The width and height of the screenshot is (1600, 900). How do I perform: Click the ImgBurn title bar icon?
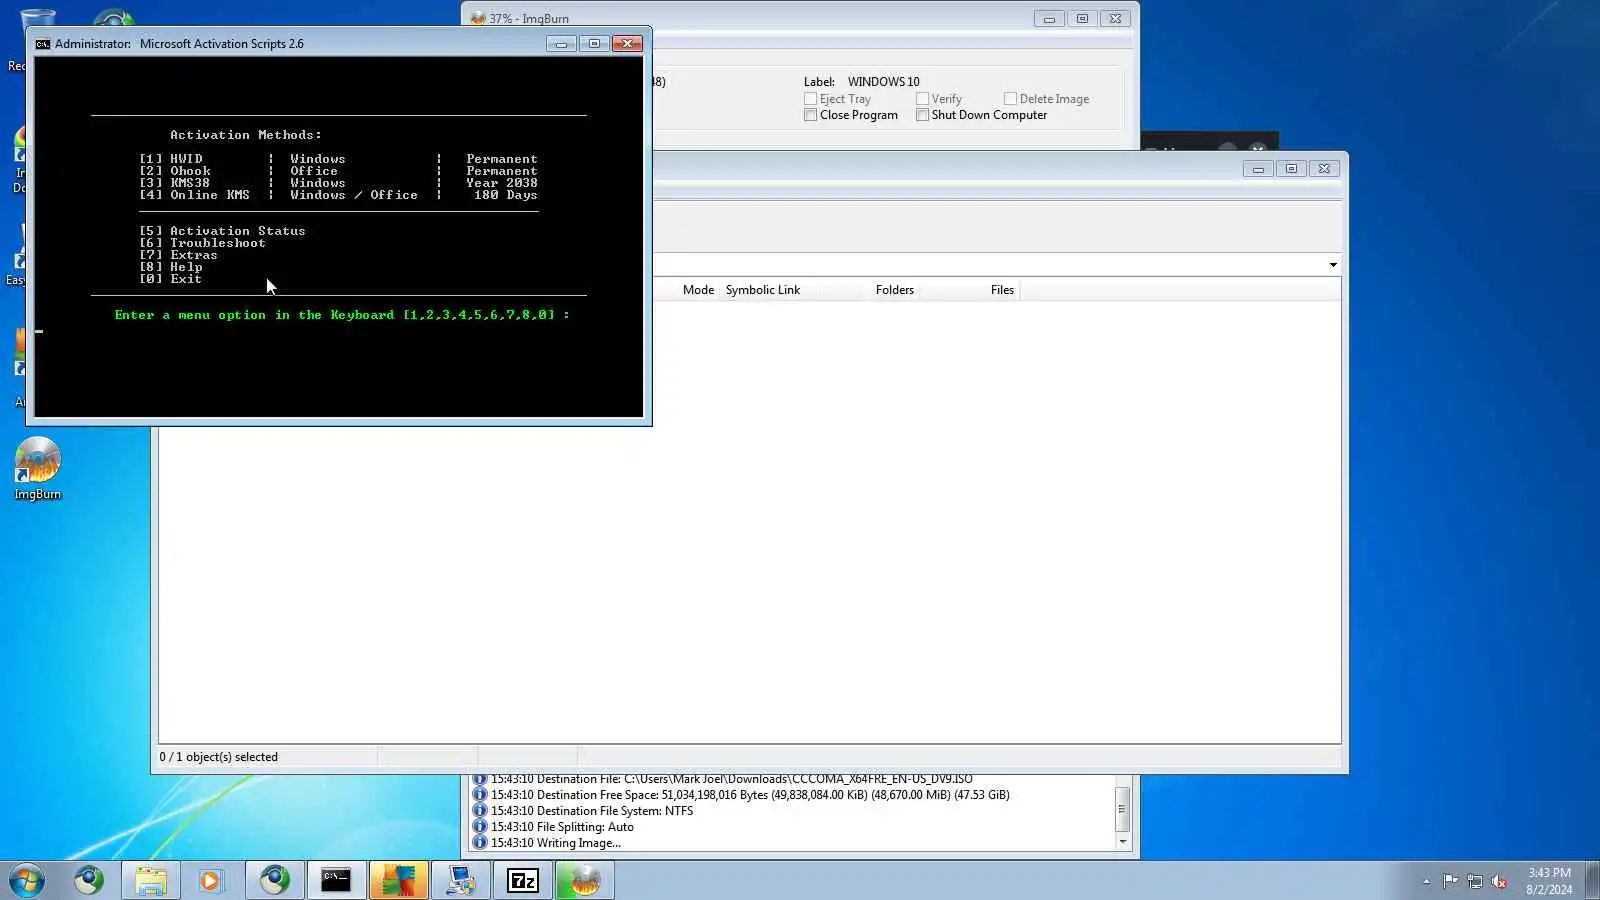pyautogui.click(x=478, y=18)
